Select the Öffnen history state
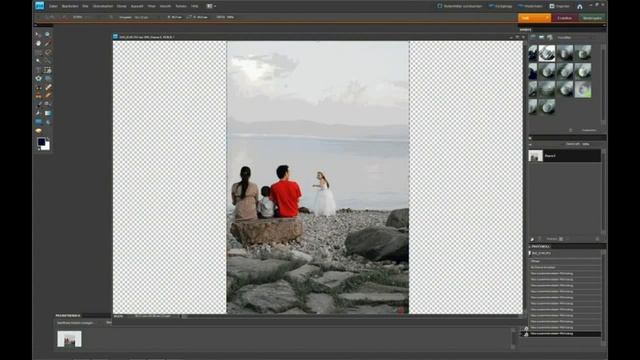The height and width of the screenshot is (360, 640). point(565,261)
